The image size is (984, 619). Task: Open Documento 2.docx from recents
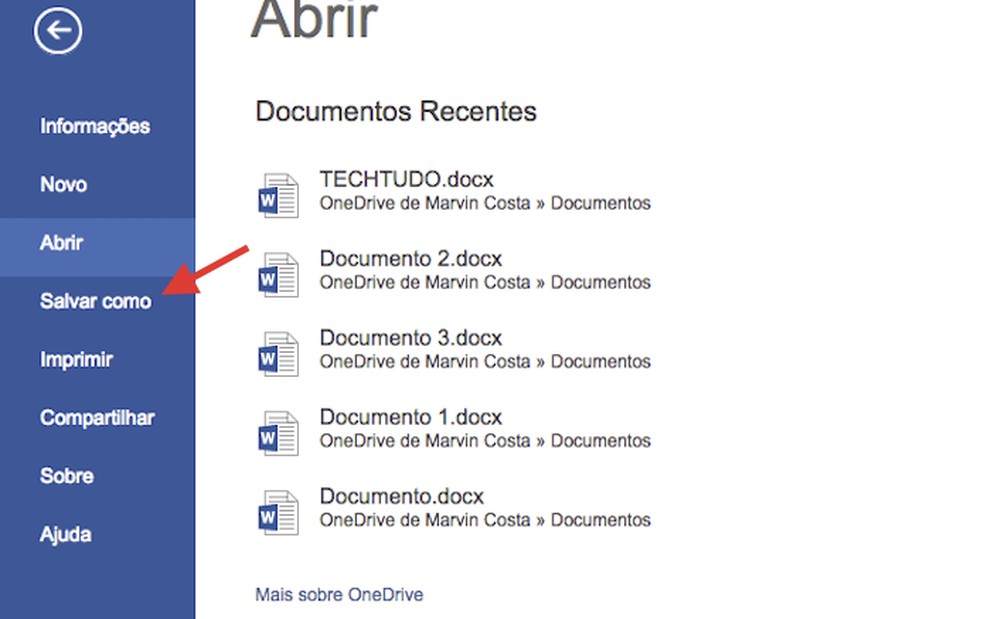410,257
